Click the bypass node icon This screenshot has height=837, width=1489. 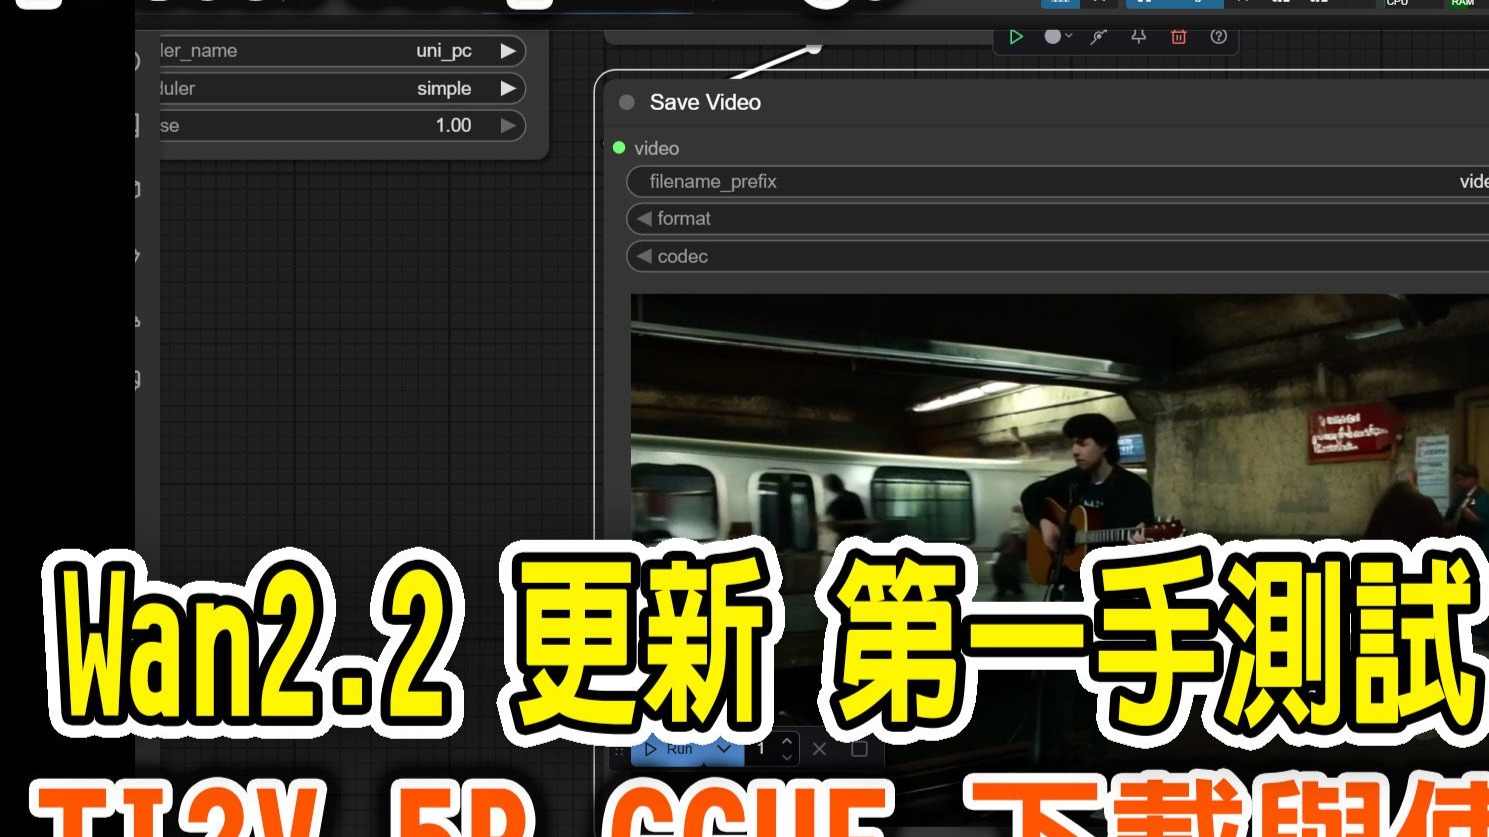(x=1098, y=37)
